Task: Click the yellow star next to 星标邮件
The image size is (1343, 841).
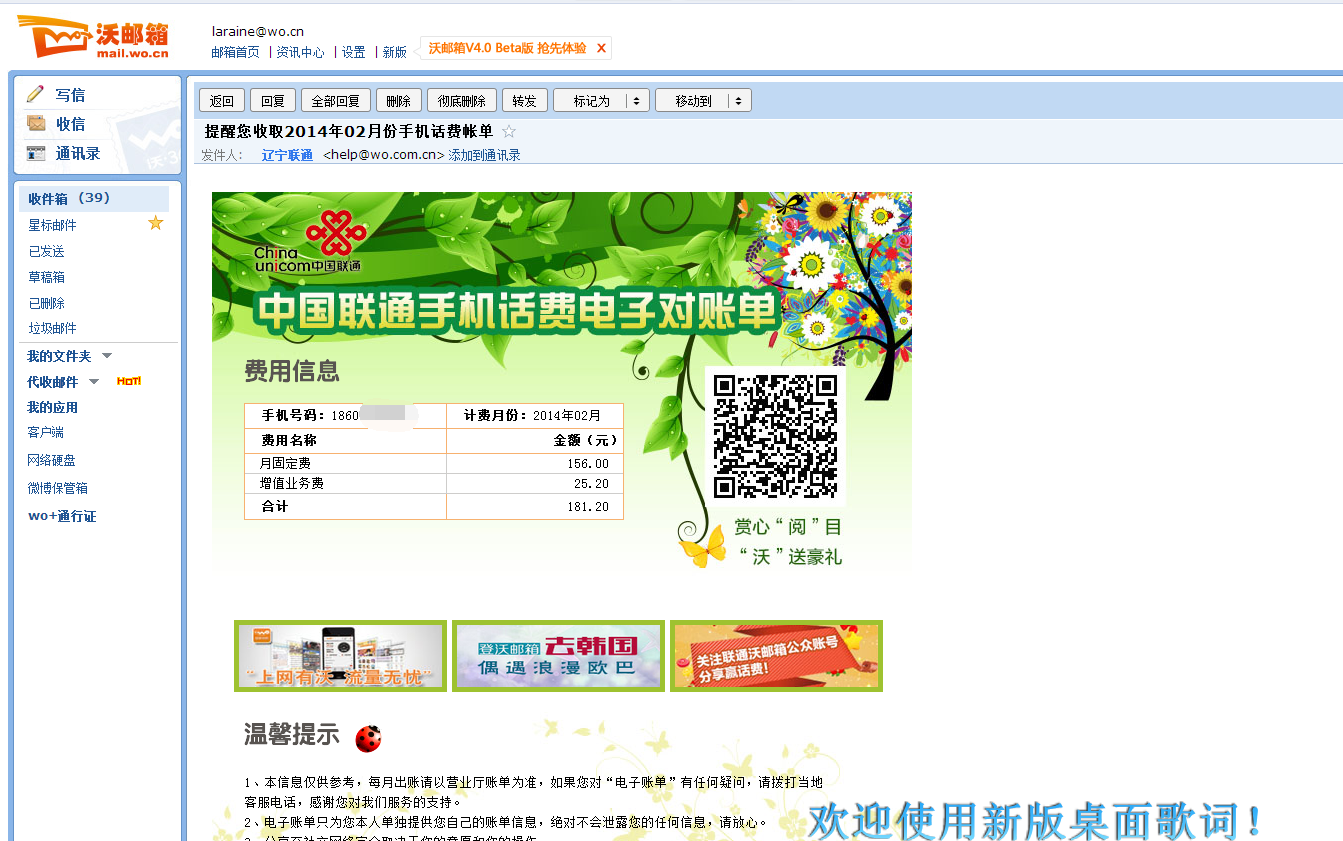Action: (155, 223)
